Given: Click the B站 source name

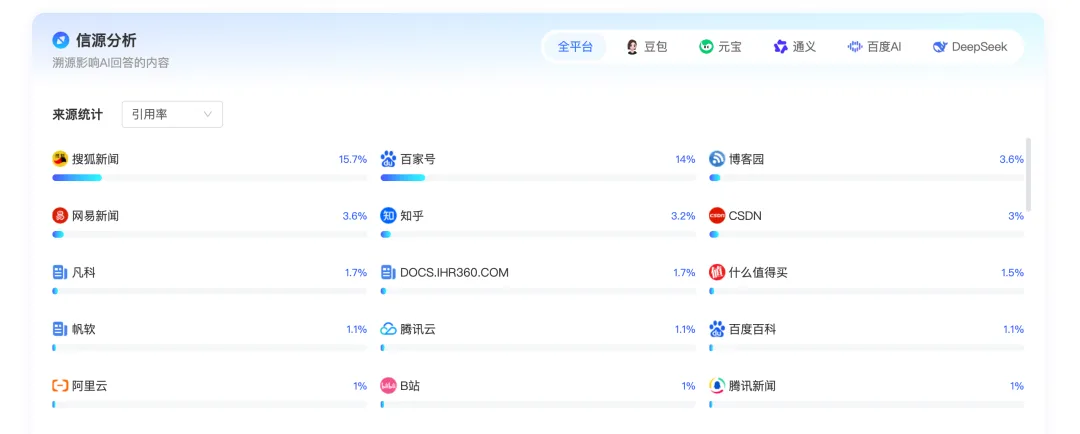Looking at the screenshot, I should (411, 386).
